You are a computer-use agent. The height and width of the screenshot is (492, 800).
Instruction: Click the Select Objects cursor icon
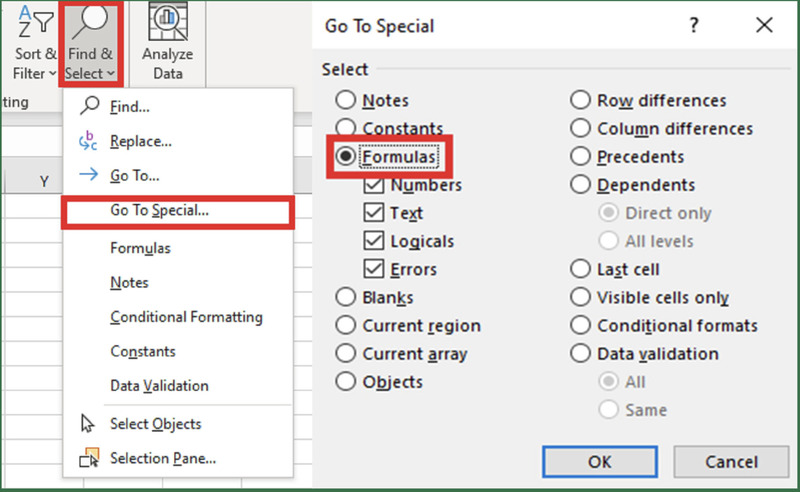89,424
